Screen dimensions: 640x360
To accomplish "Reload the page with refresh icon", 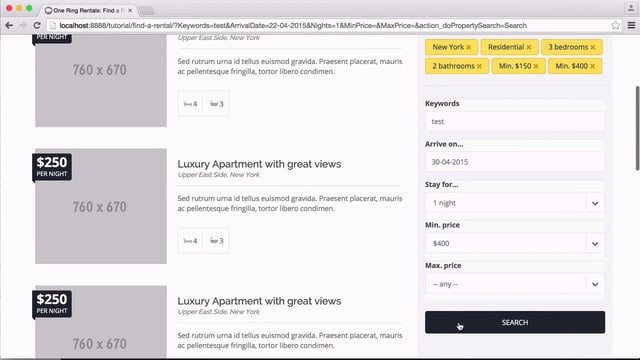I will click(x=37, y=25).
